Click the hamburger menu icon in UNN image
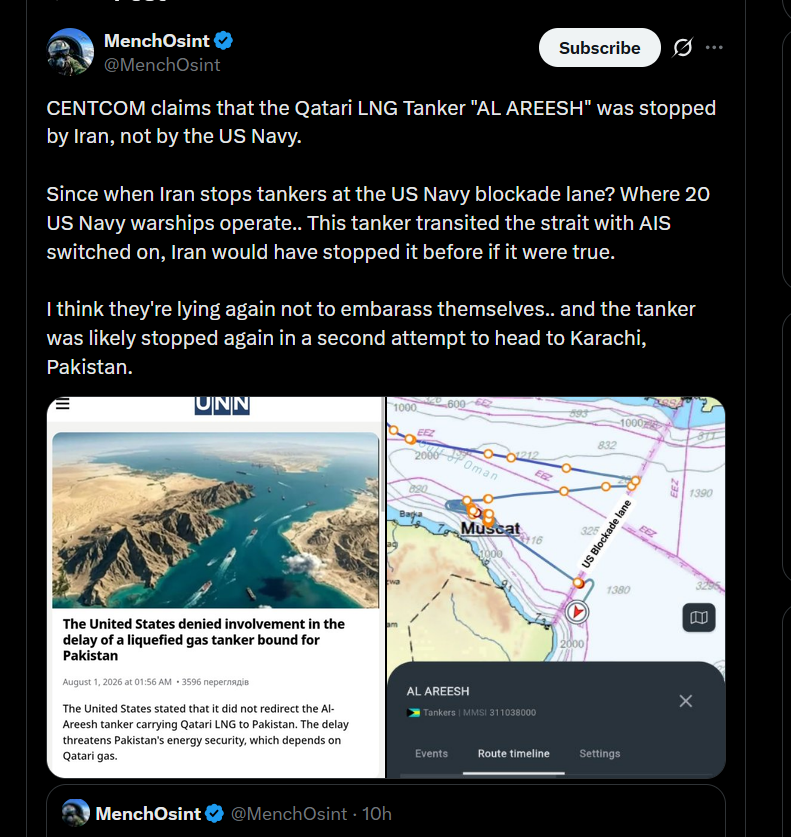 (62, 404)
